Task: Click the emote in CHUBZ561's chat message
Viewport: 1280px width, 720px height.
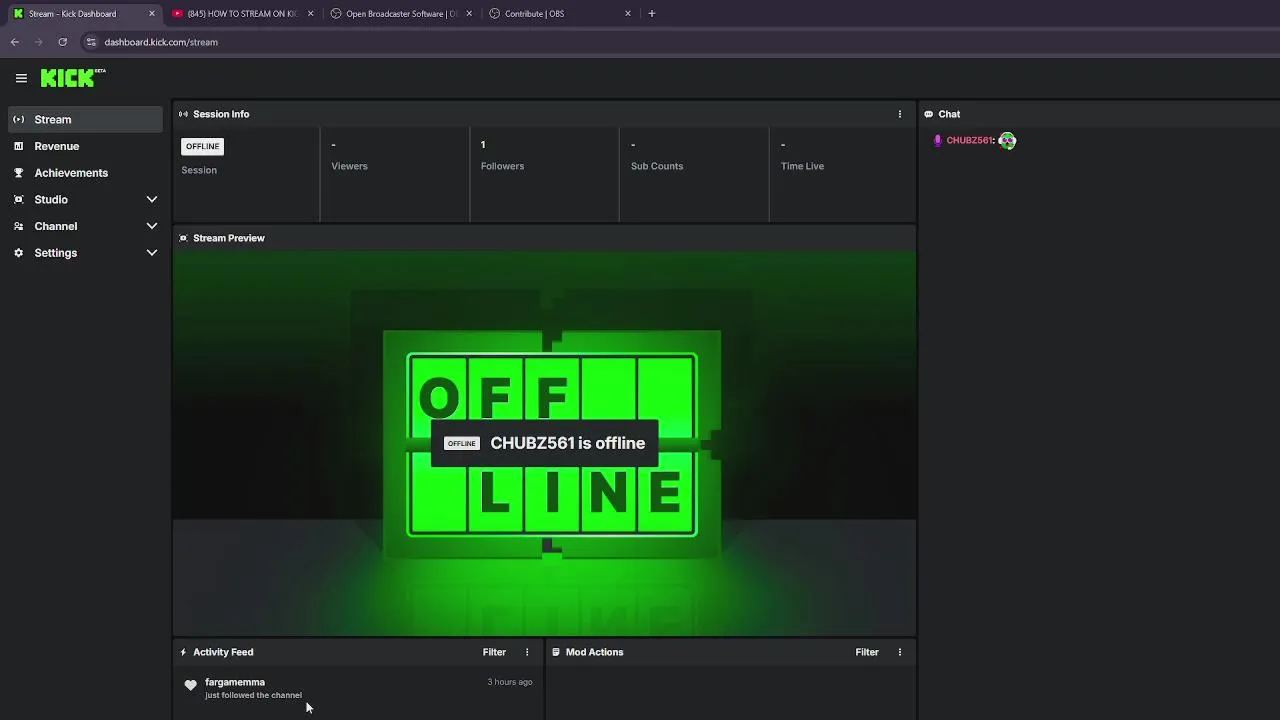Action: click(1007, 141)
